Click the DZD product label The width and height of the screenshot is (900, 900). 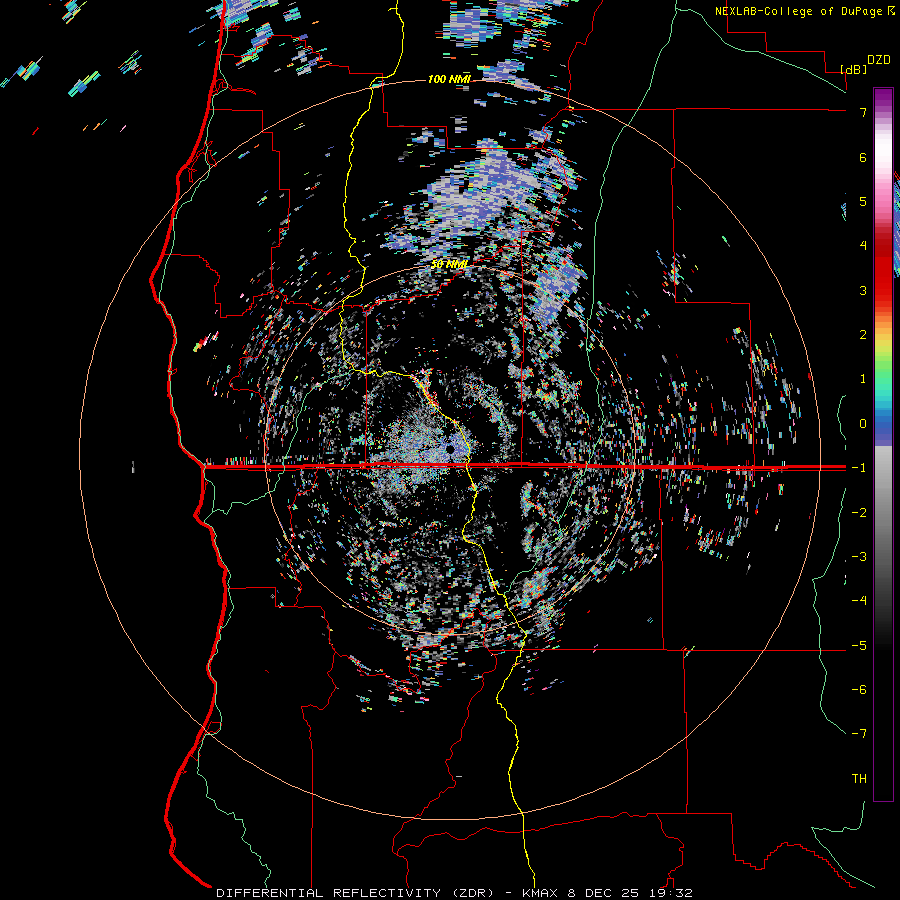[x=879, y=60]
